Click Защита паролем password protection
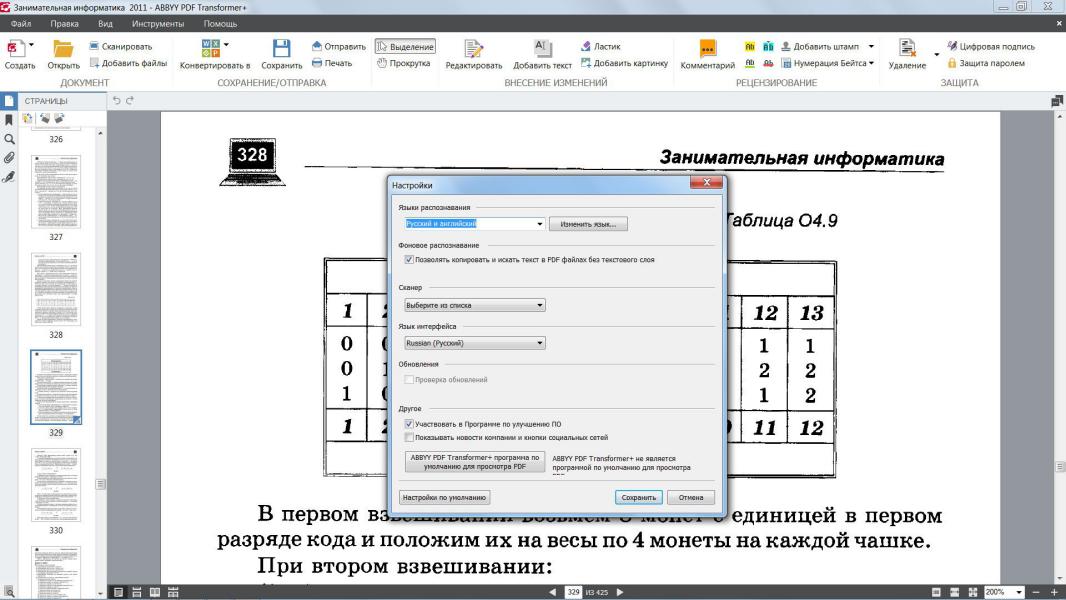Image resolution: width=1066 pixels, height=600 pixels. click(986, 63)
